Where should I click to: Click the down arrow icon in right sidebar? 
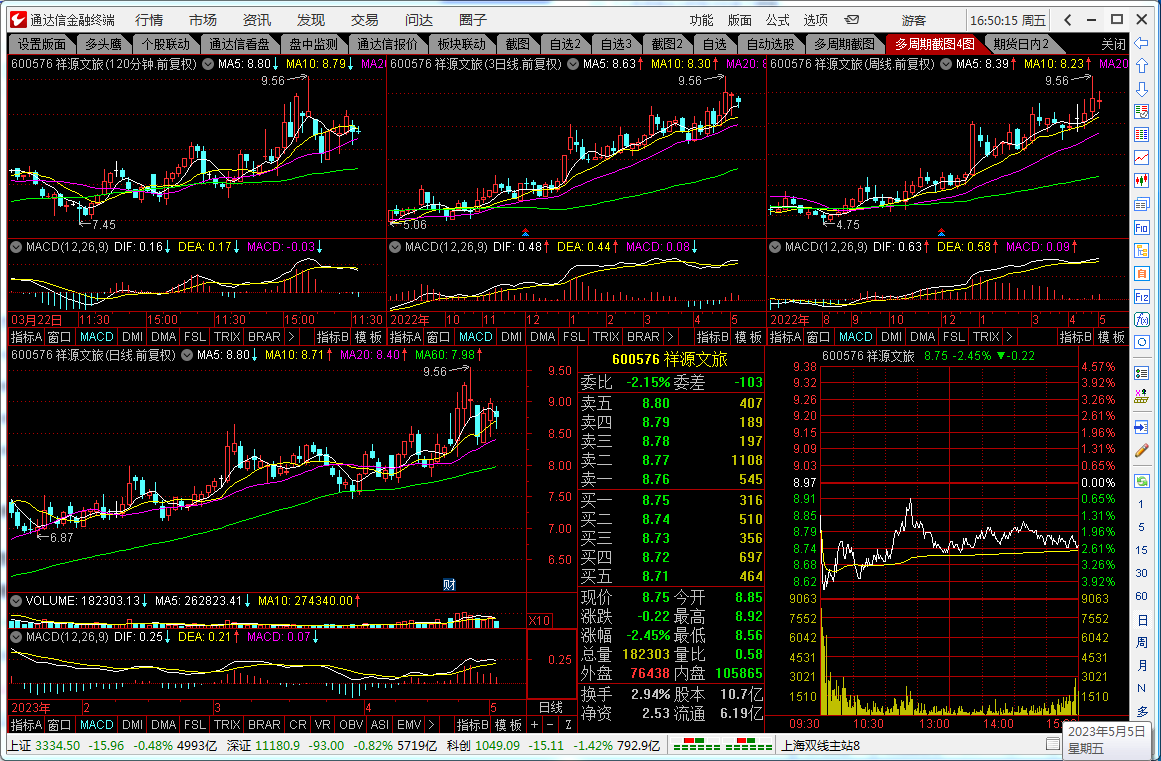(x=1142, y=89)
